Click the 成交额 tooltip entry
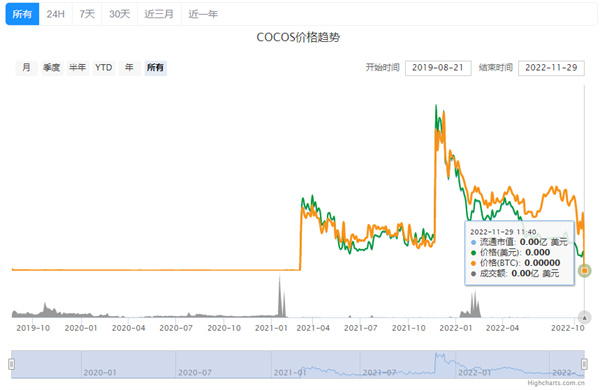Screen dimensions: 600x390 pos(515,273)
